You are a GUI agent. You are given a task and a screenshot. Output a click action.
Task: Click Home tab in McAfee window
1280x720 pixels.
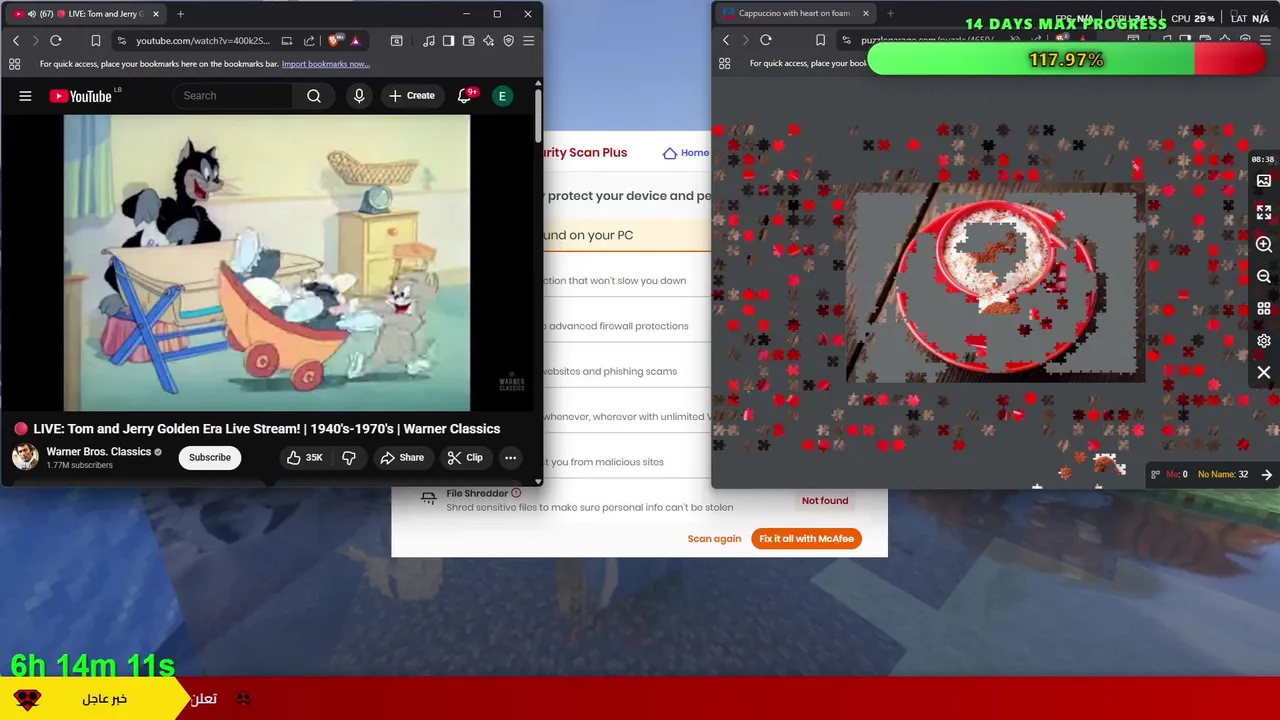pos(686,153)
